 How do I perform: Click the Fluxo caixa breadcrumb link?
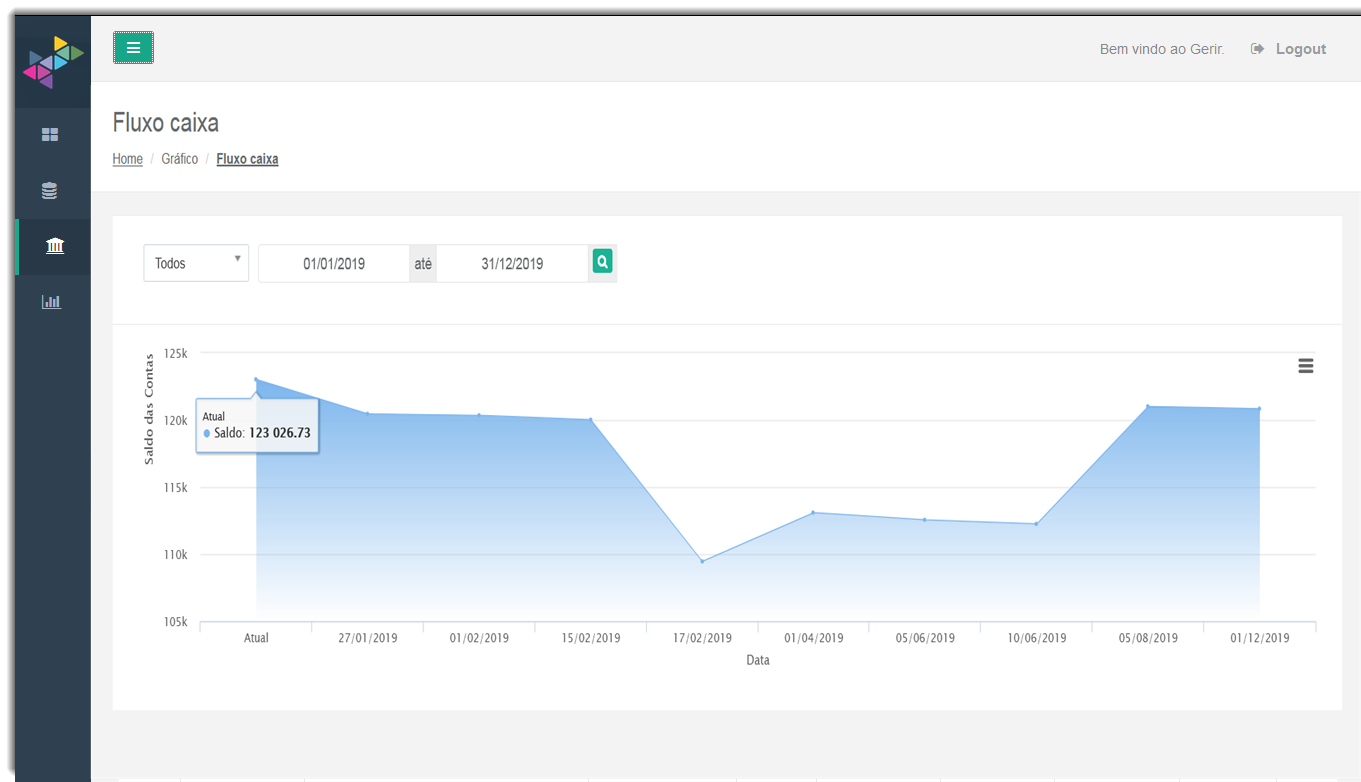pyautogui.click(x=247, y=159)
